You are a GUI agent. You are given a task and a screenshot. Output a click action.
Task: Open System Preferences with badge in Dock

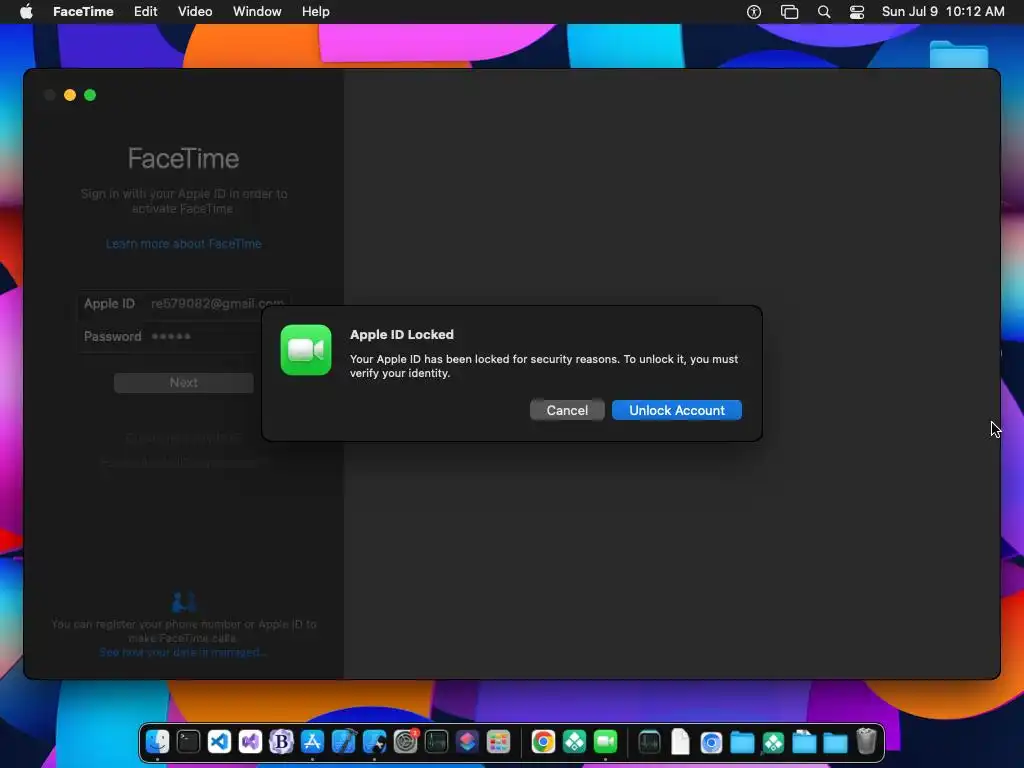pyautogui.click(x=406, y=742)
